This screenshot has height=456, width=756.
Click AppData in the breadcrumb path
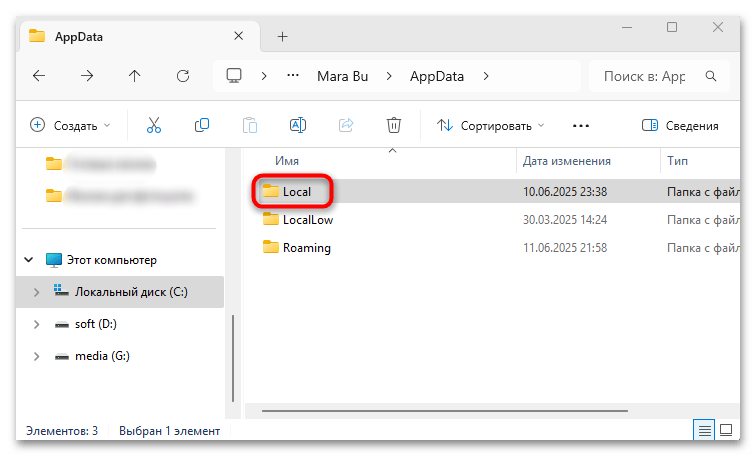click(437, 76)
